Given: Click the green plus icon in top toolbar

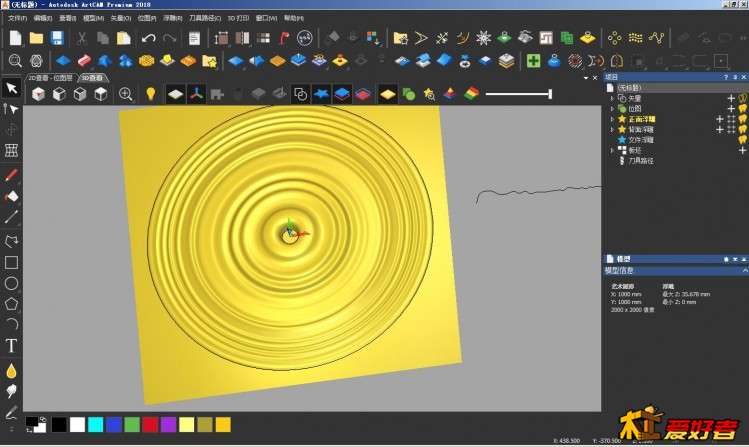Looking at the screenshot, I should pyautogui.click(x=534, y=61).
